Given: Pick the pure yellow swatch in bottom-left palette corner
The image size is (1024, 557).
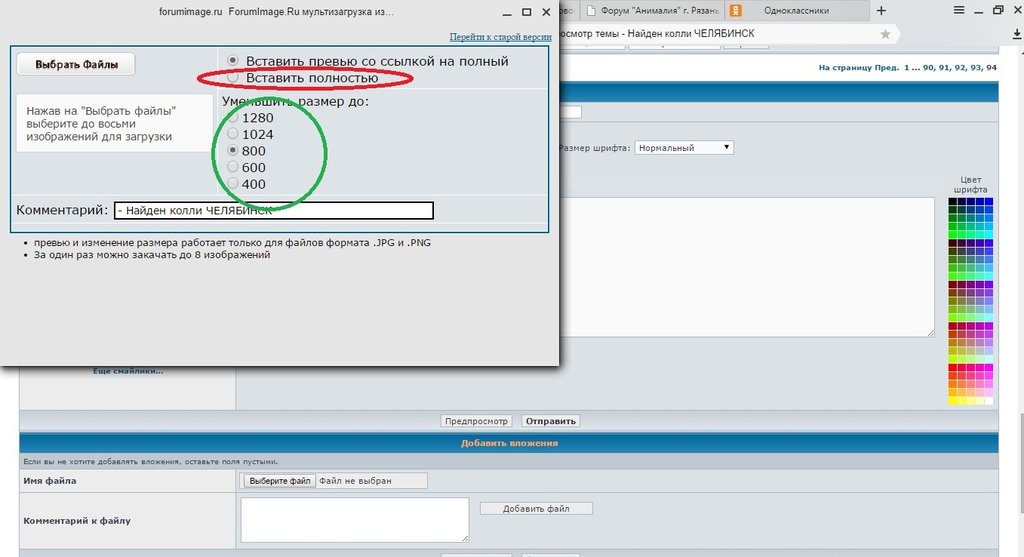Looking at the screenshot, I should (953, 400).
